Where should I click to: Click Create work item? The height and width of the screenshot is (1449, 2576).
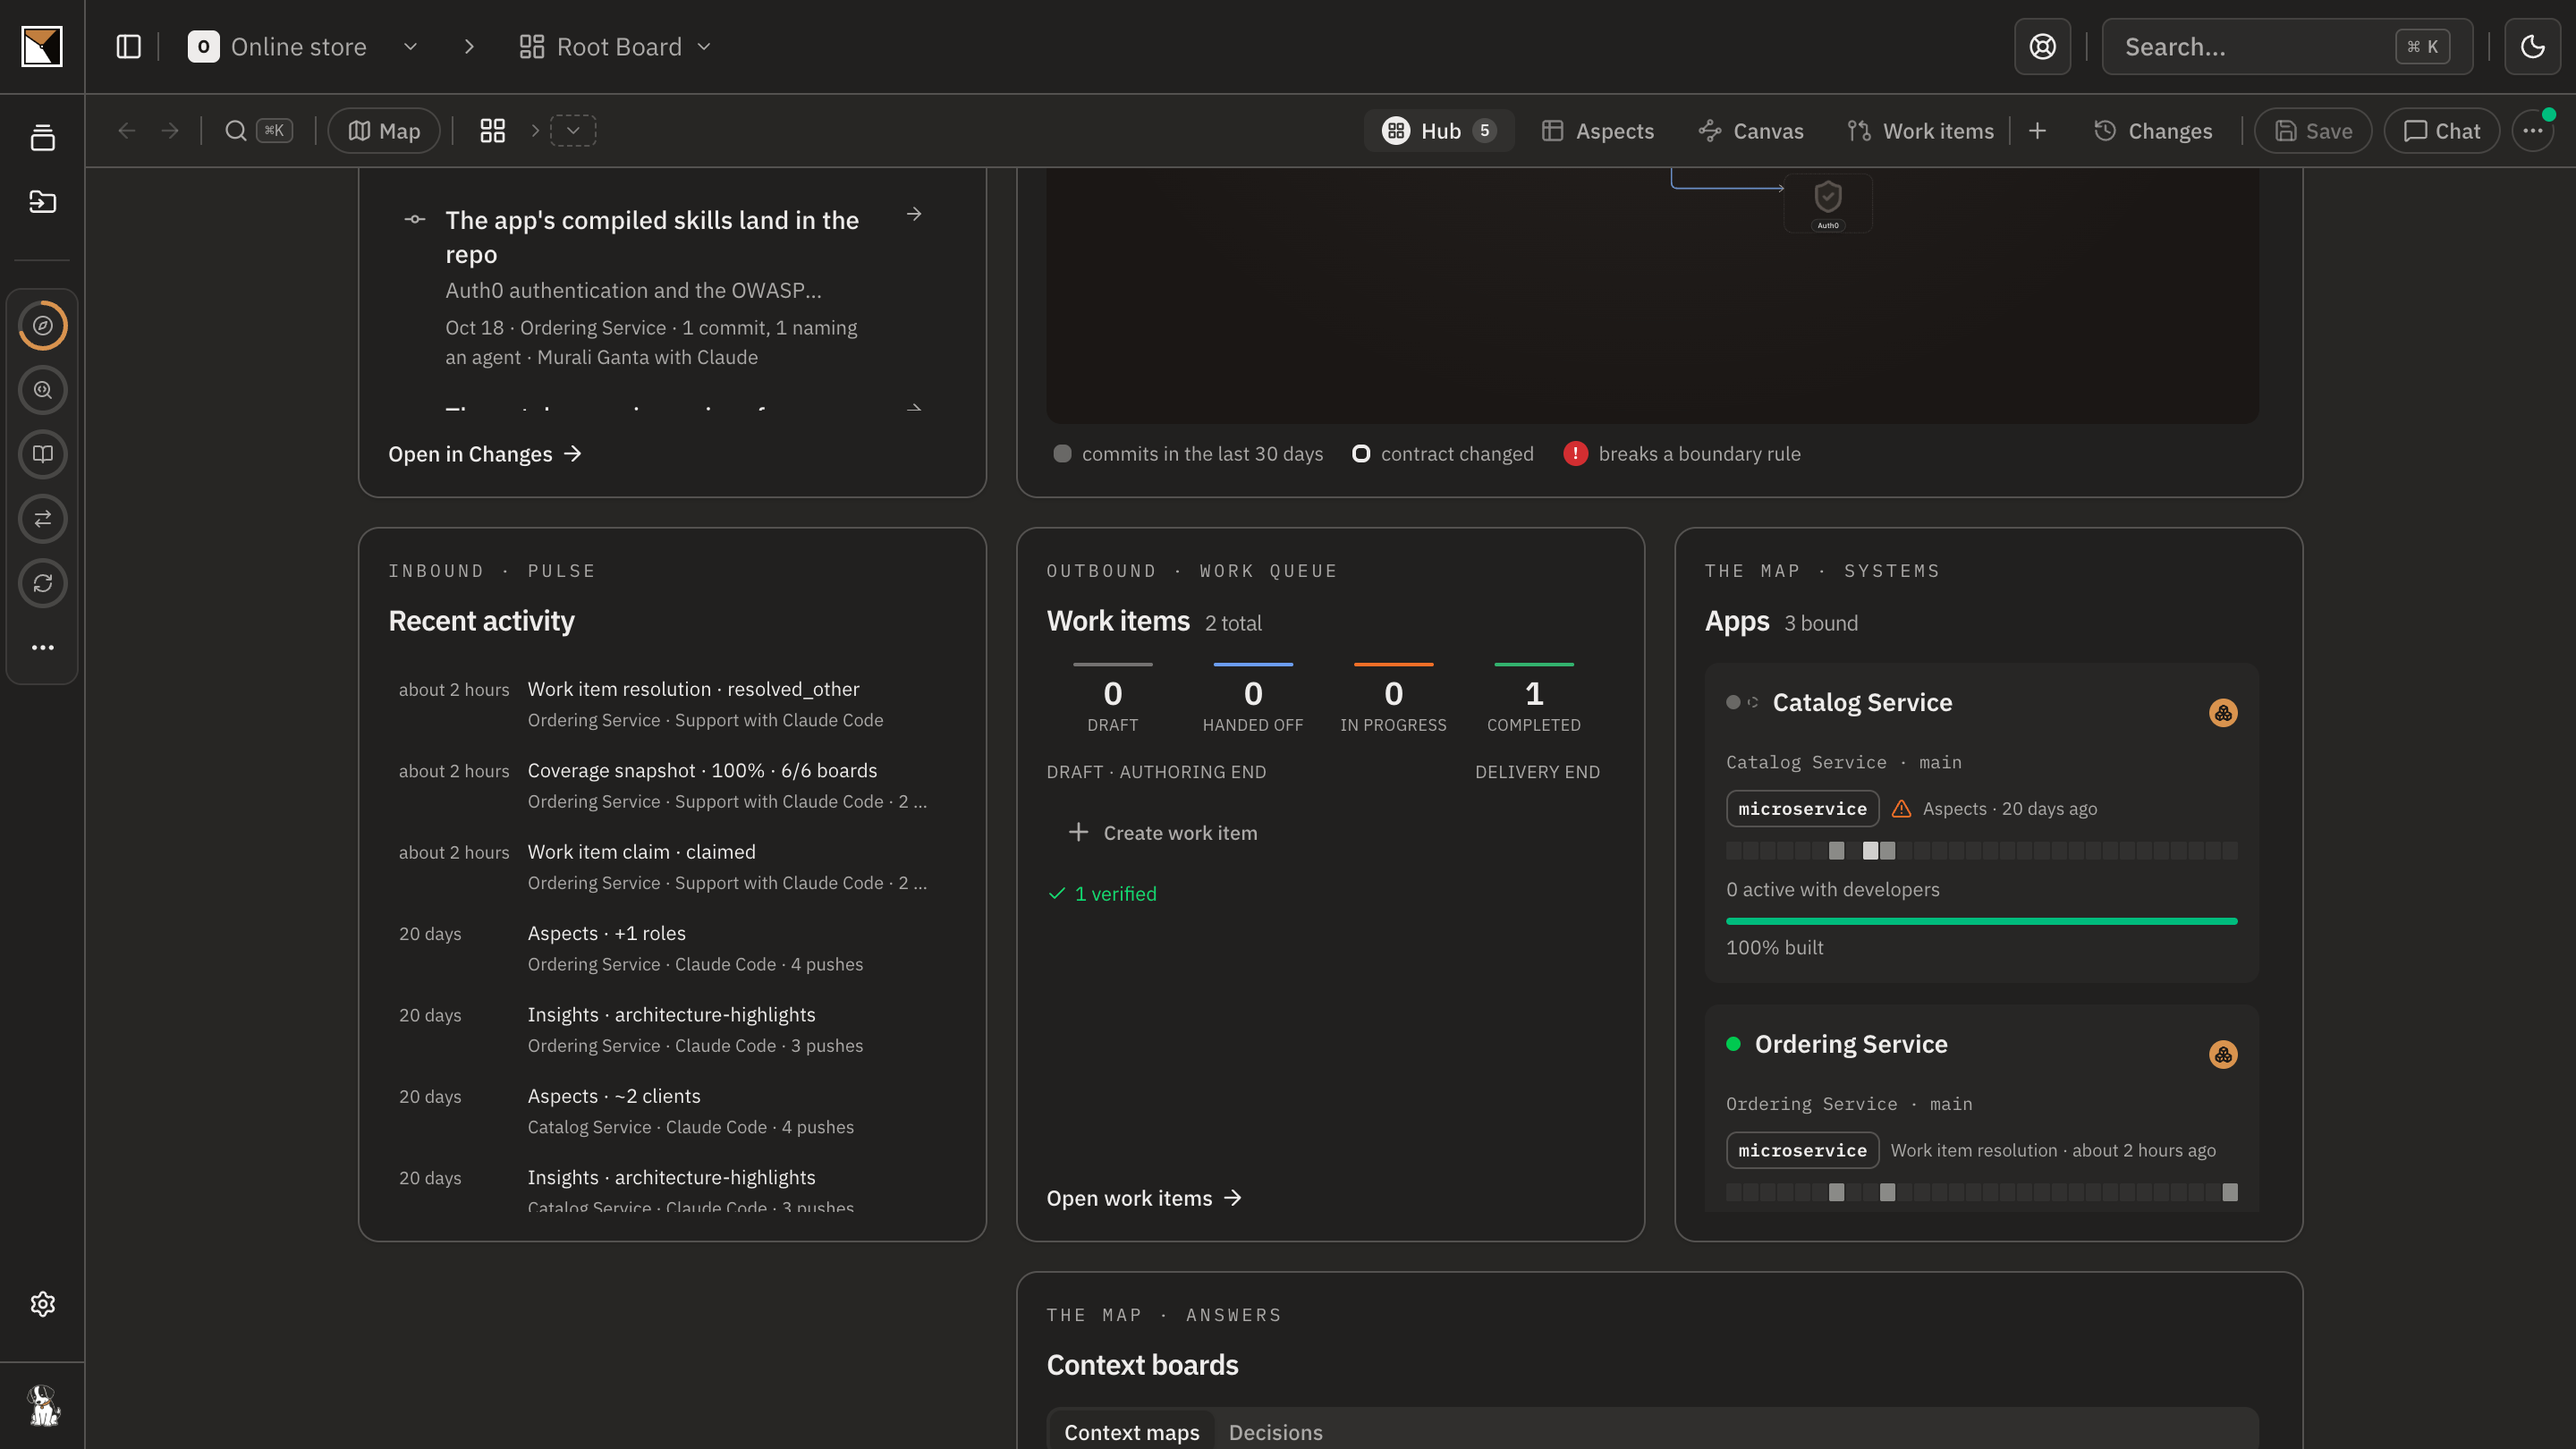click(1162, 833)
